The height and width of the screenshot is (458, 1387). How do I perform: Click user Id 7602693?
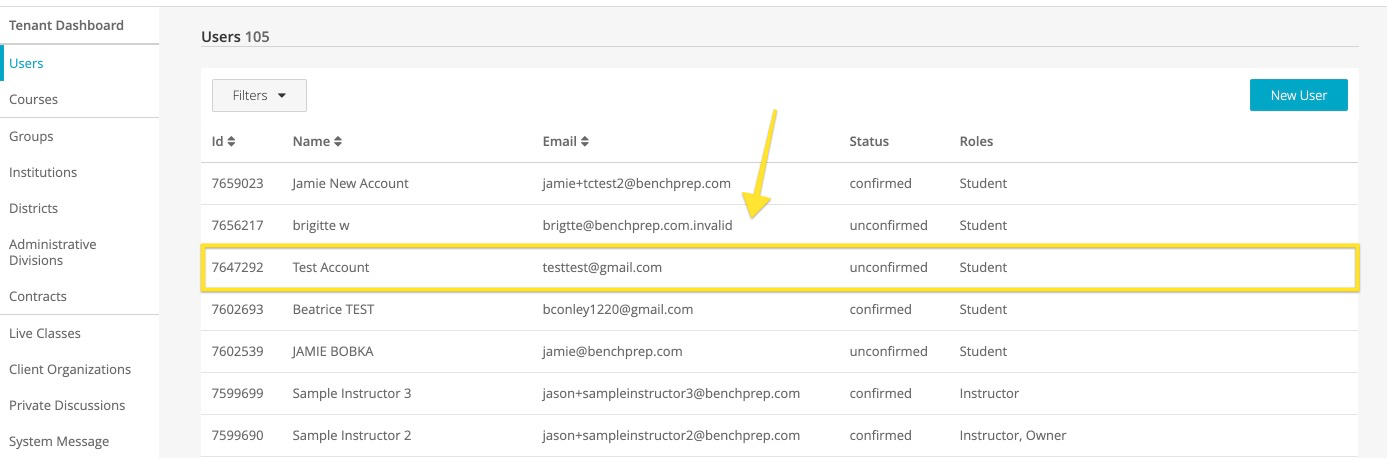237,309
